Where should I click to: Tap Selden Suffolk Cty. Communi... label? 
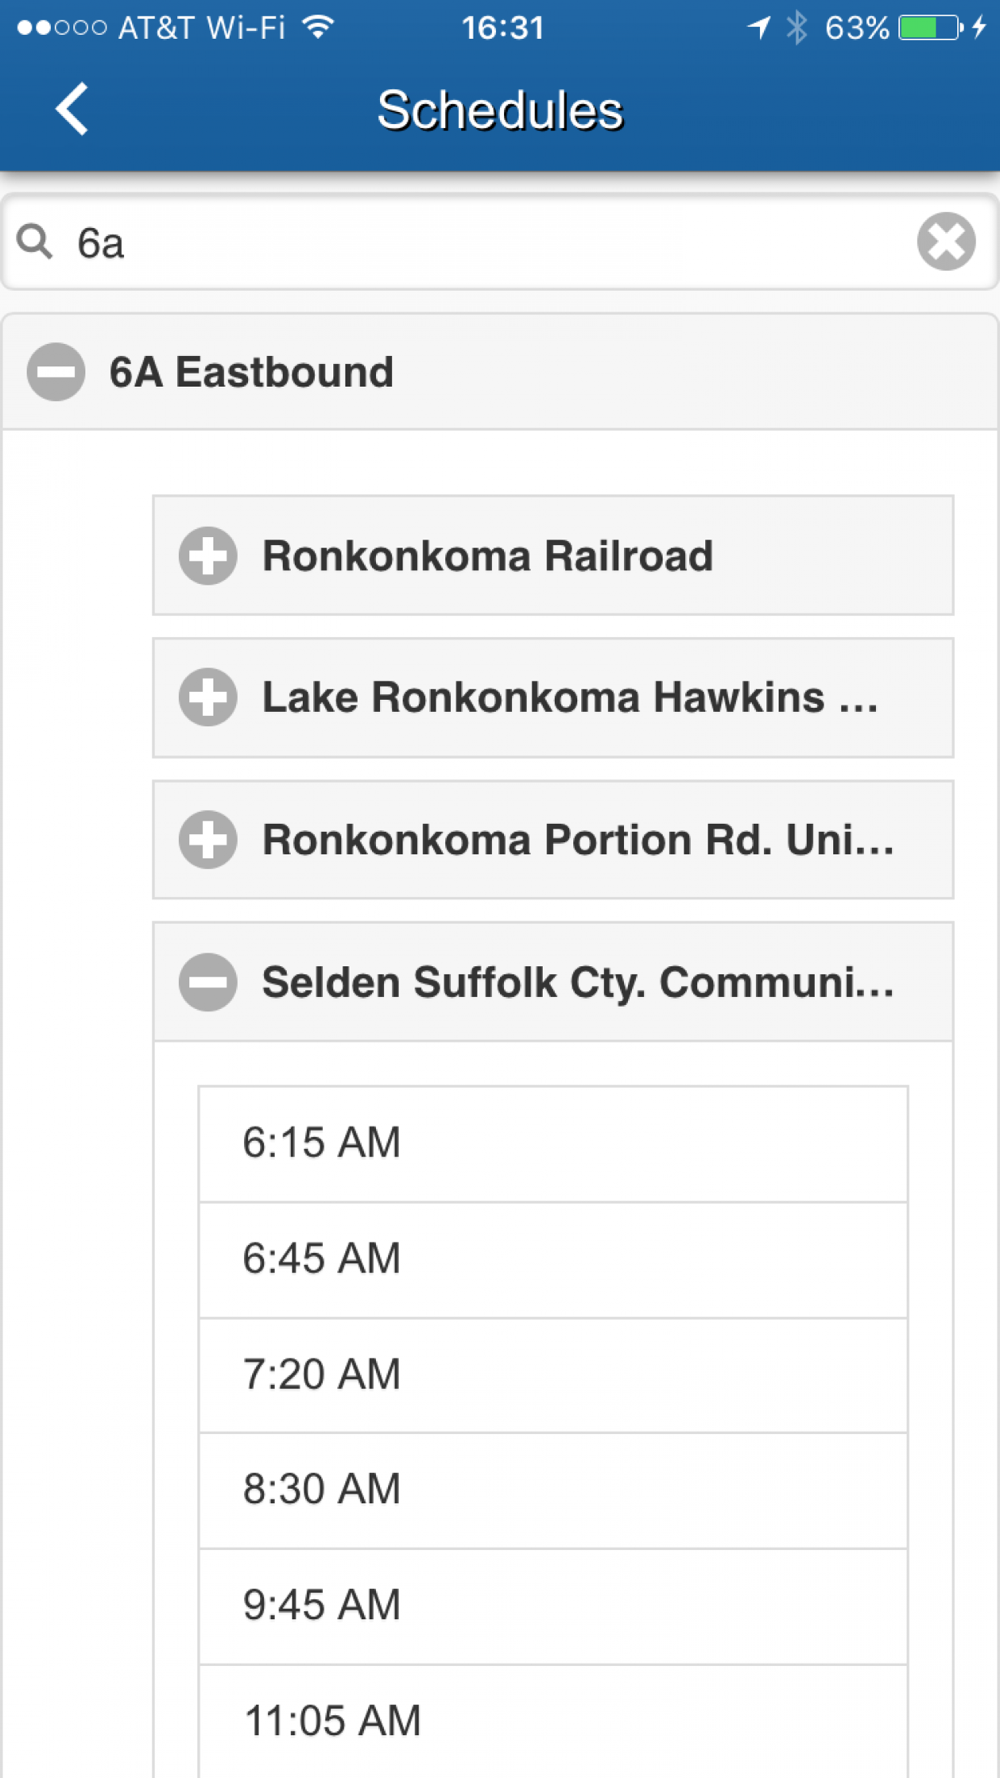pyautogui.click(x=578, y=983)
